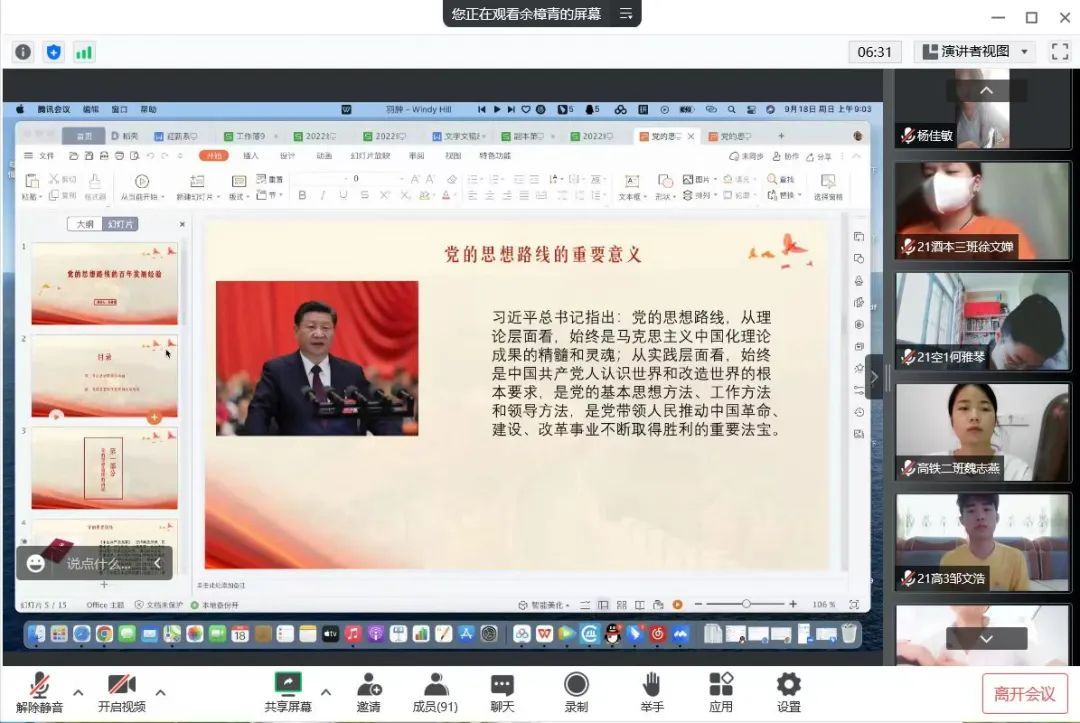The width and height of the screenshot is (1080, 723).
Task: Click the meeting info icon
Action: click(23, 52)
